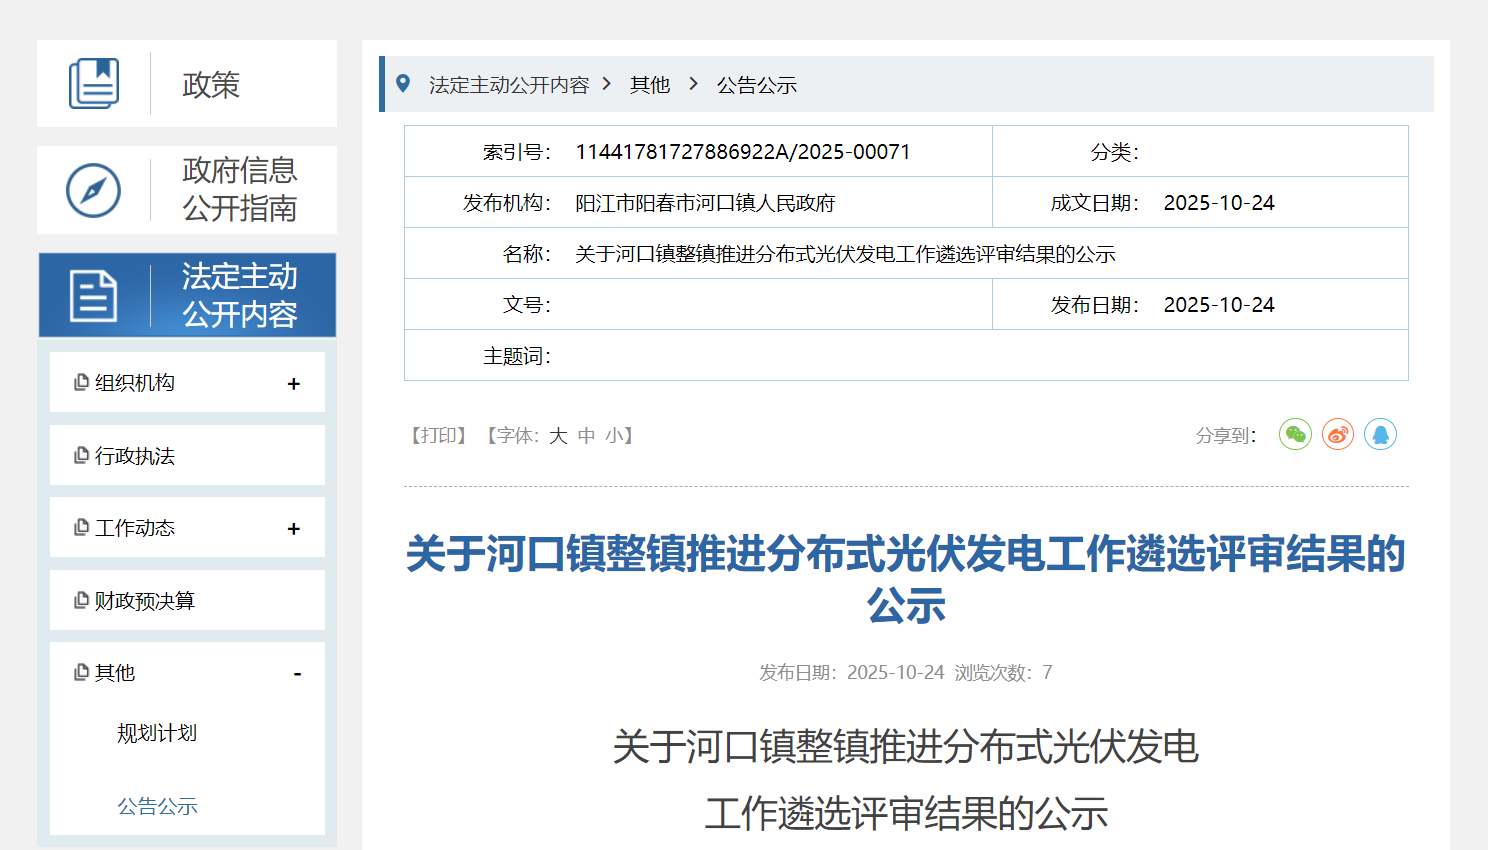
Task: Go to 公告公示 in the breadcrumb
Action: point(757,85)
